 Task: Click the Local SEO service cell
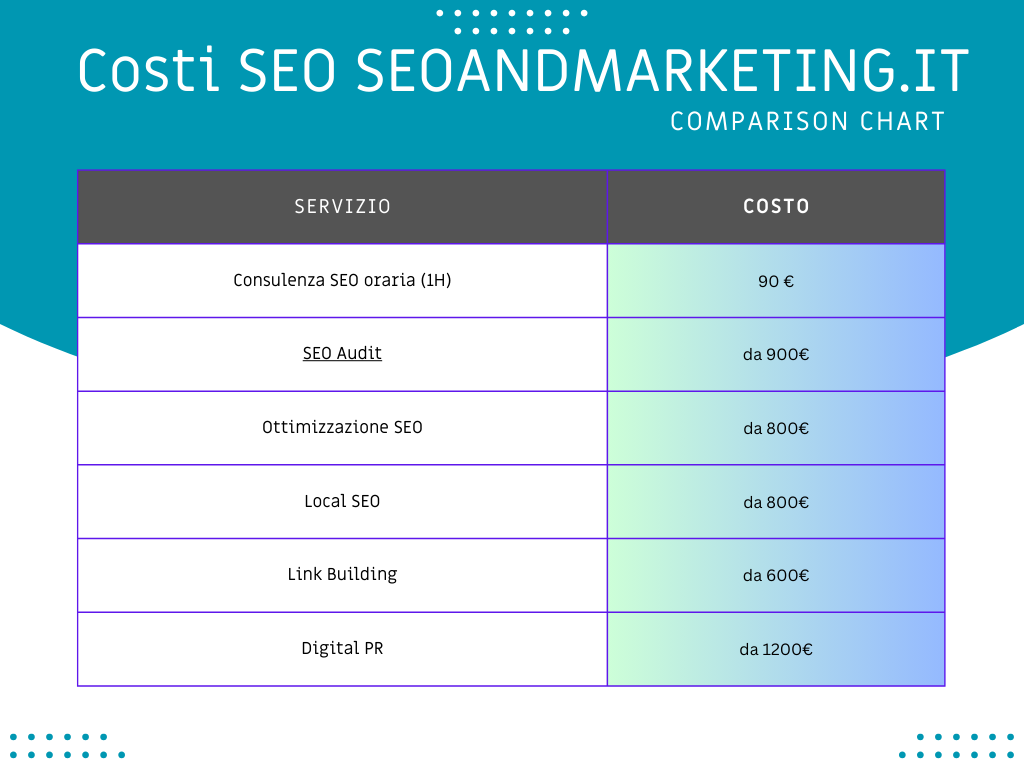(342, 502)
